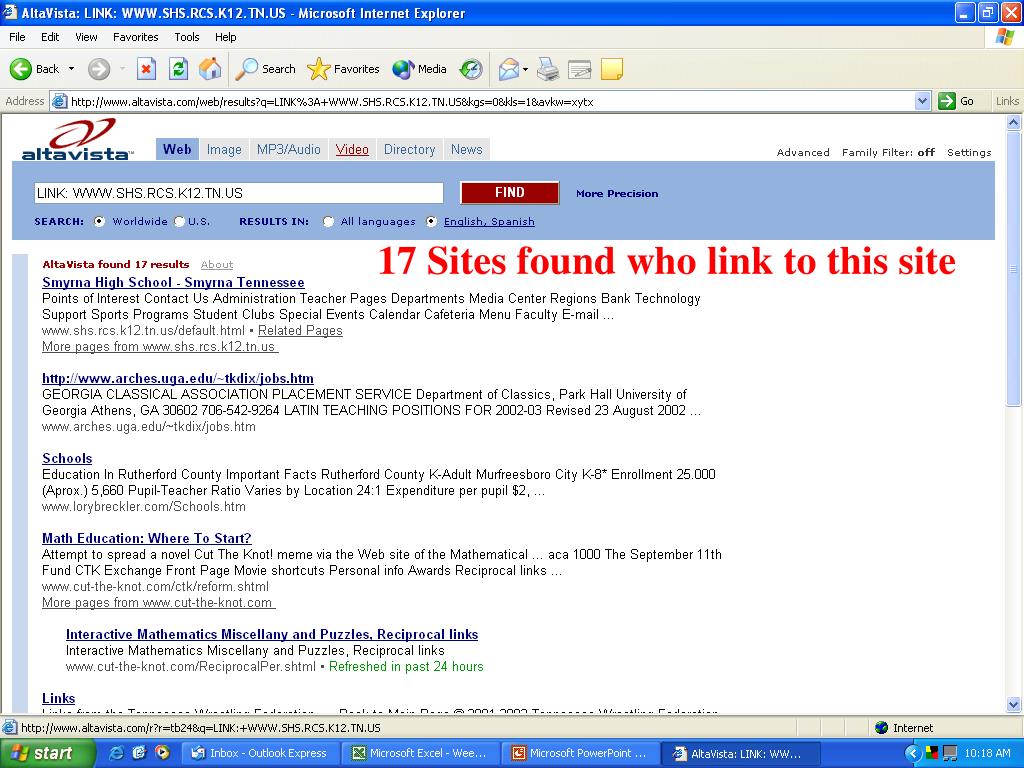Open the Favorites menu
The height and width of the screenshot is (768, 1024).
pyautogui.click(x=135, y=37)
